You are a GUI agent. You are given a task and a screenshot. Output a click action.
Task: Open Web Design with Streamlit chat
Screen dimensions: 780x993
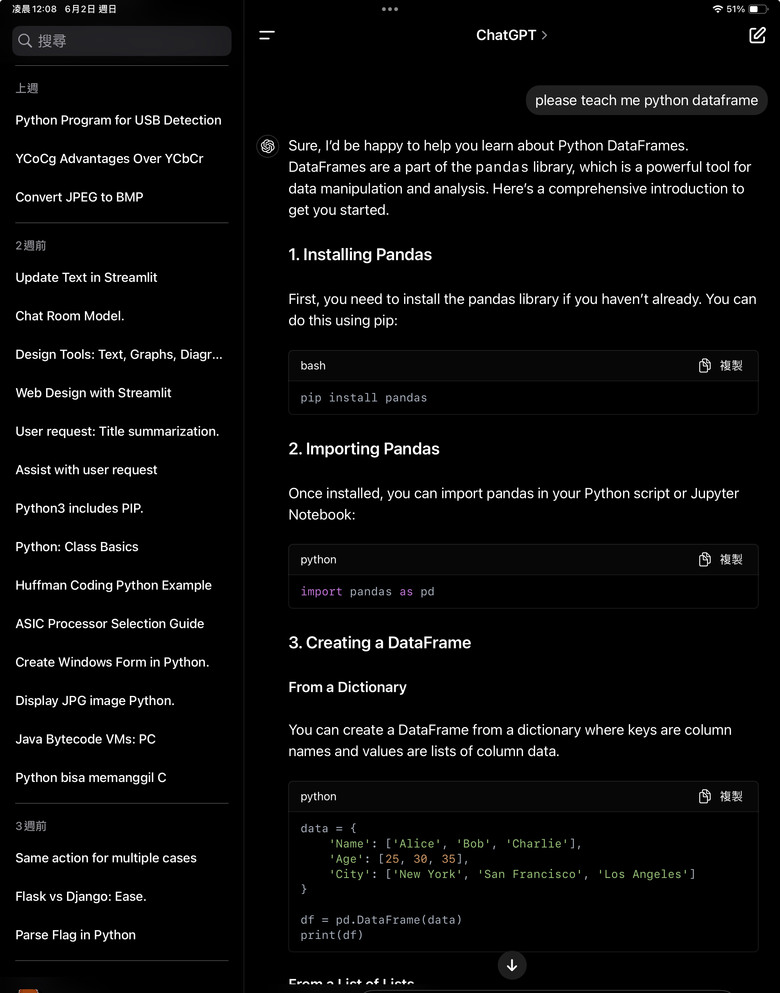pos(93,393)
